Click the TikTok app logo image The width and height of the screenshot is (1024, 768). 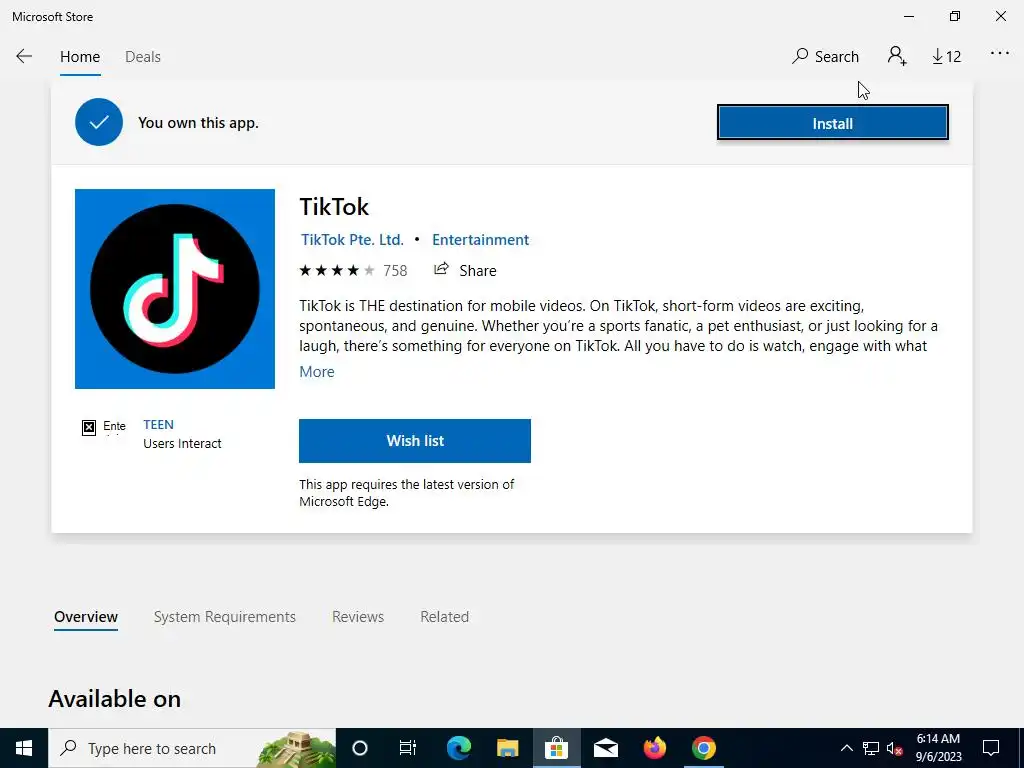click(175, 289)
